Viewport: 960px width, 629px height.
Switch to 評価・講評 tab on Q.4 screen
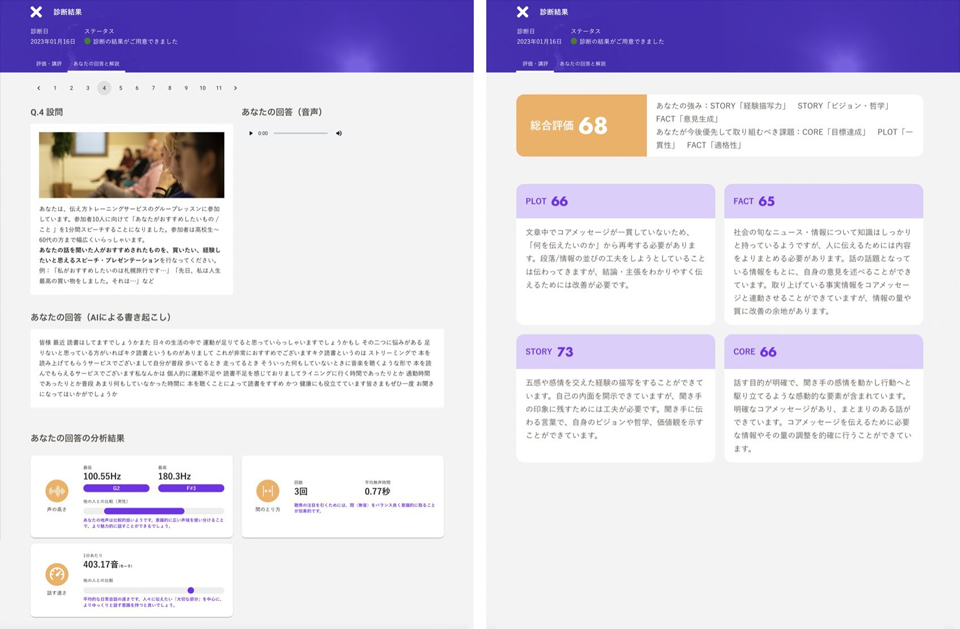[48, 64]
